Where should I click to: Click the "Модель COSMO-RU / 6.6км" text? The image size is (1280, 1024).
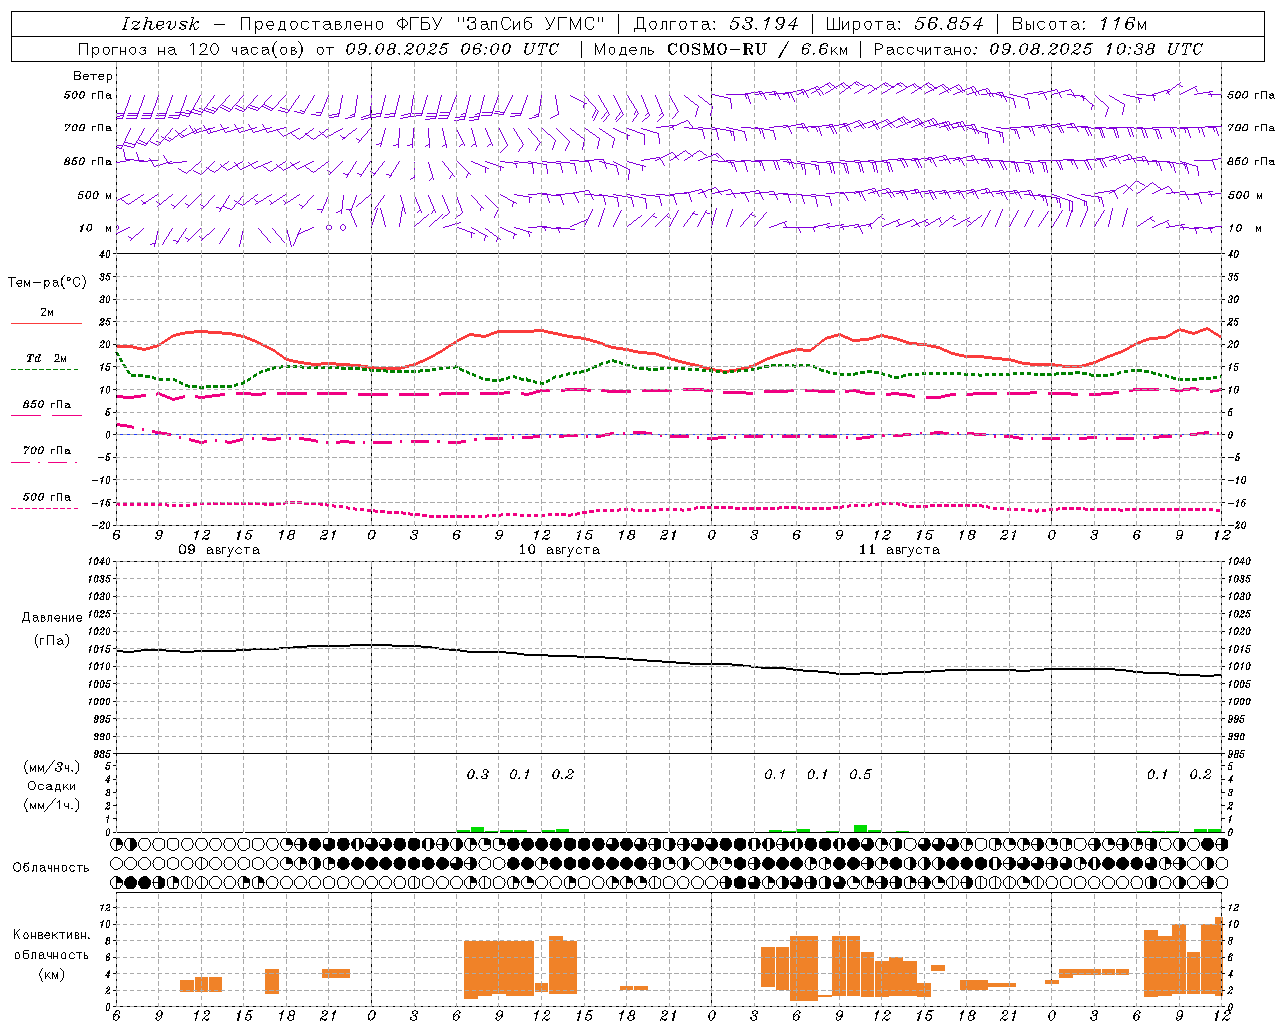(x=721, y=49)
